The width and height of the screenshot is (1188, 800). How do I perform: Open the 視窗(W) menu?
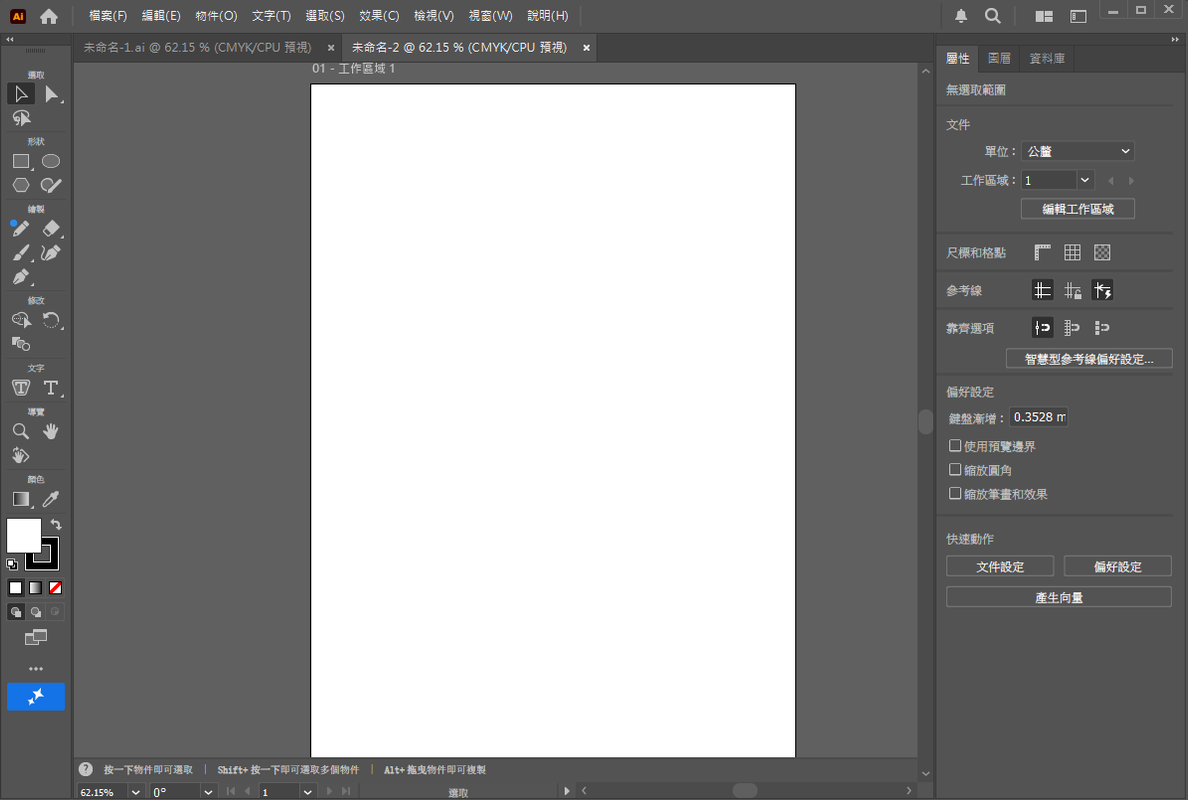[x=490, y=16]
